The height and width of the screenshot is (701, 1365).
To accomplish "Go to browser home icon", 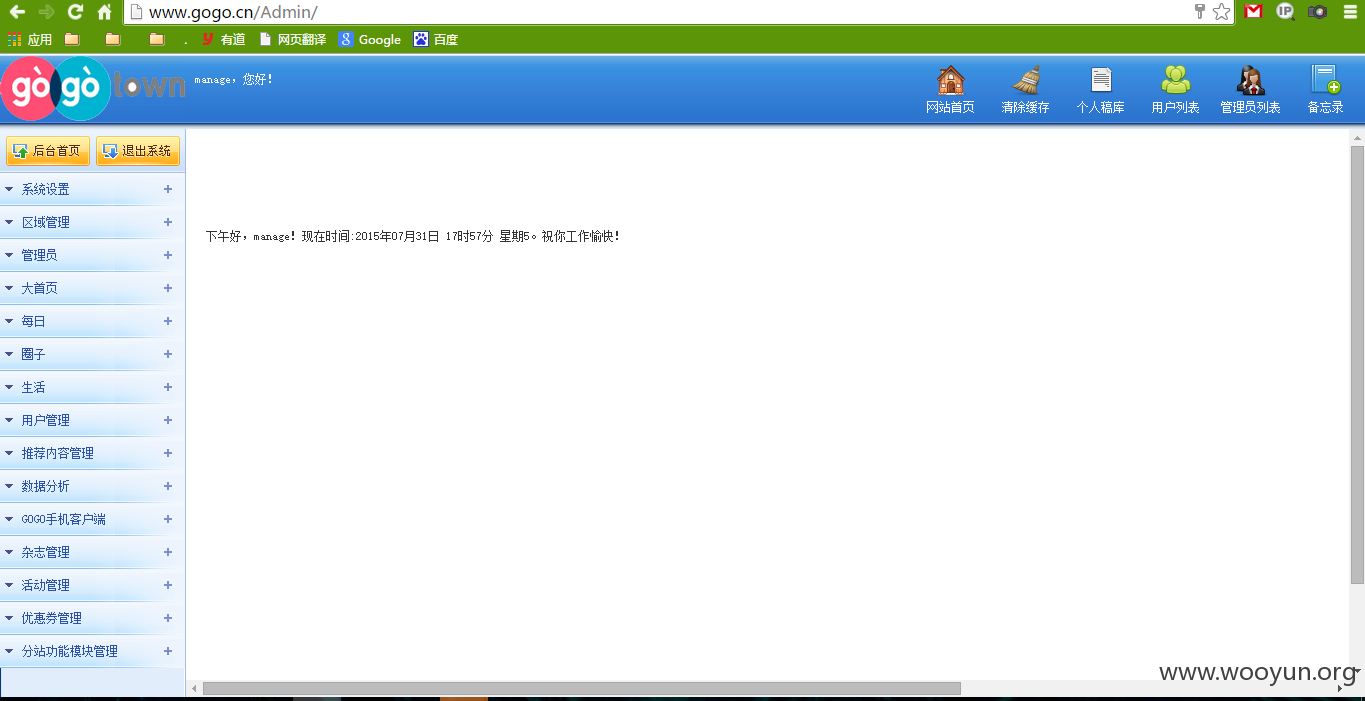I will (104, 12).
